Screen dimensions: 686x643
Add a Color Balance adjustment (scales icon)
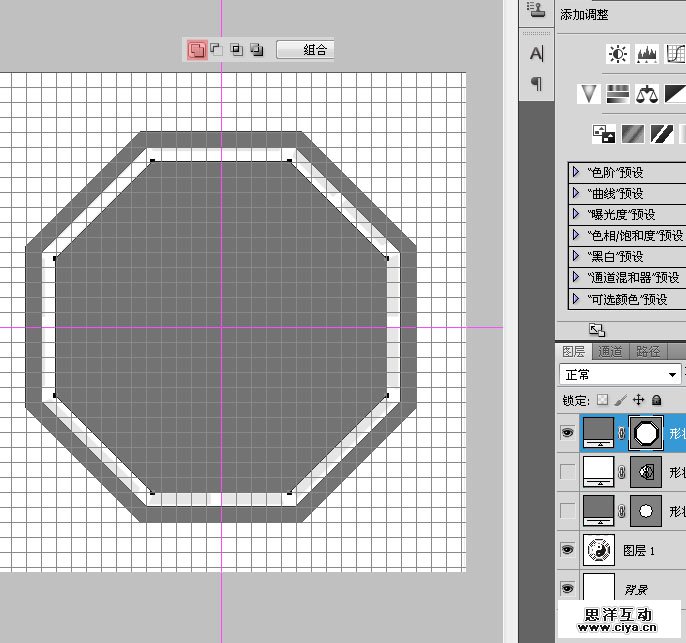648,94
